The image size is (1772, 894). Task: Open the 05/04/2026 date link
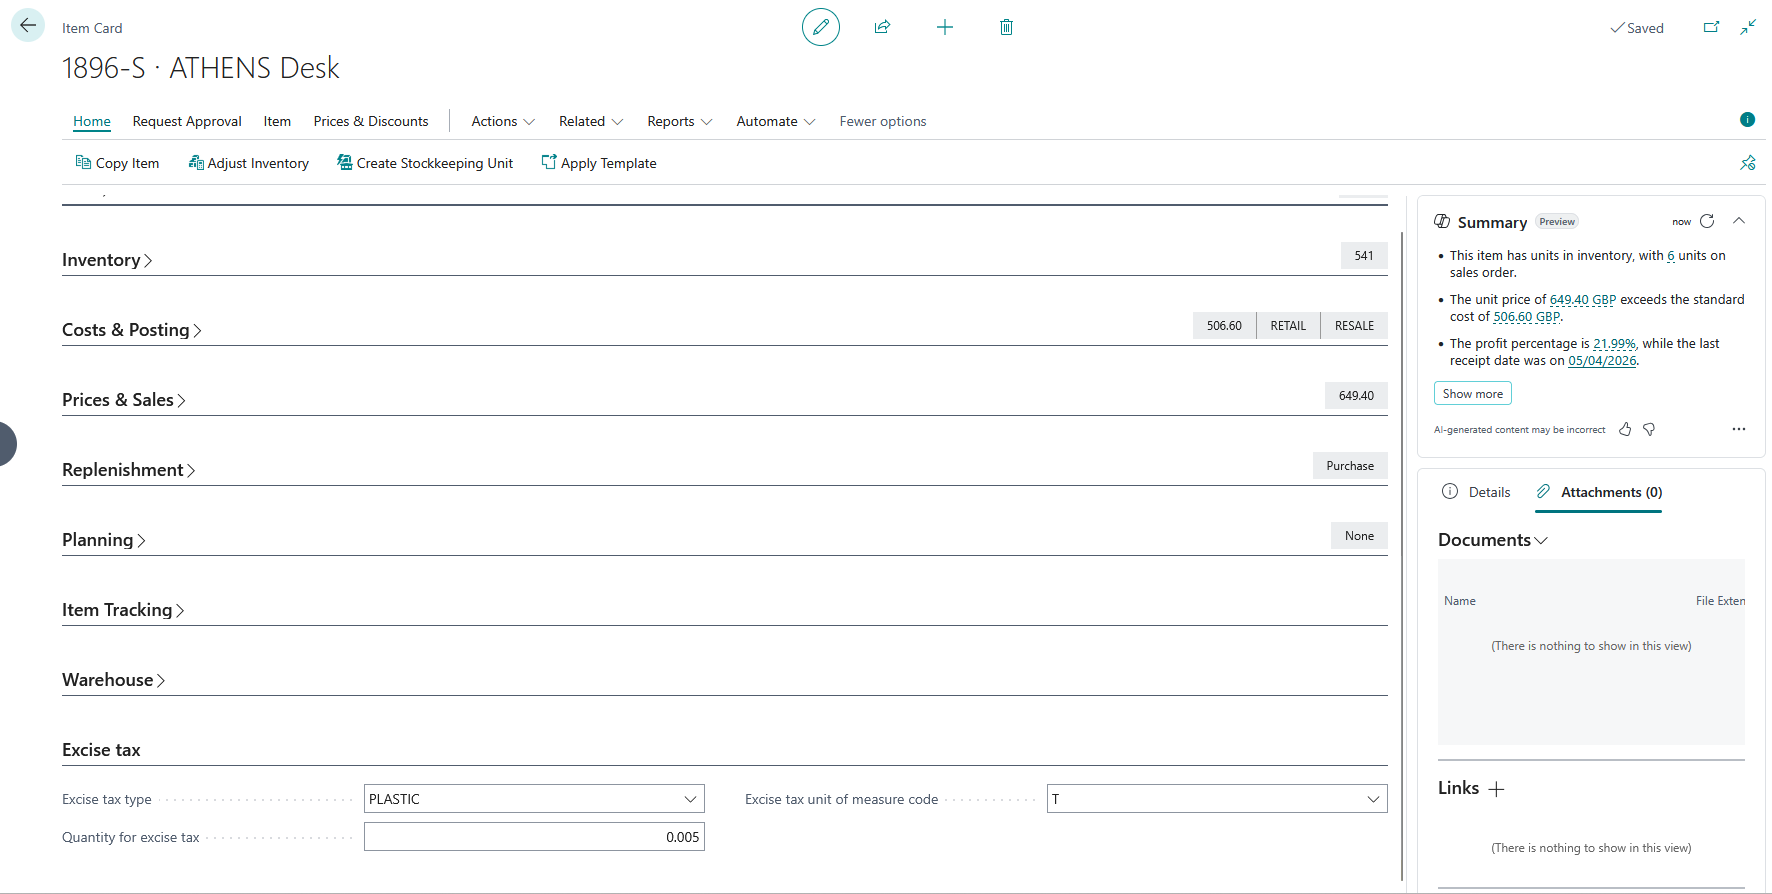pyautogui.click(x=1602, y=361)
